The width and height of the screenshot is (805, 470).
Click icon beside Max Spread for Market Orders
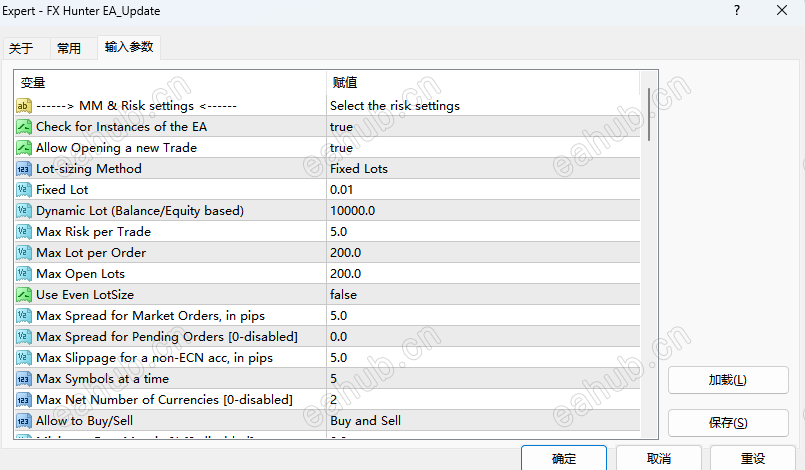(24, 316)
